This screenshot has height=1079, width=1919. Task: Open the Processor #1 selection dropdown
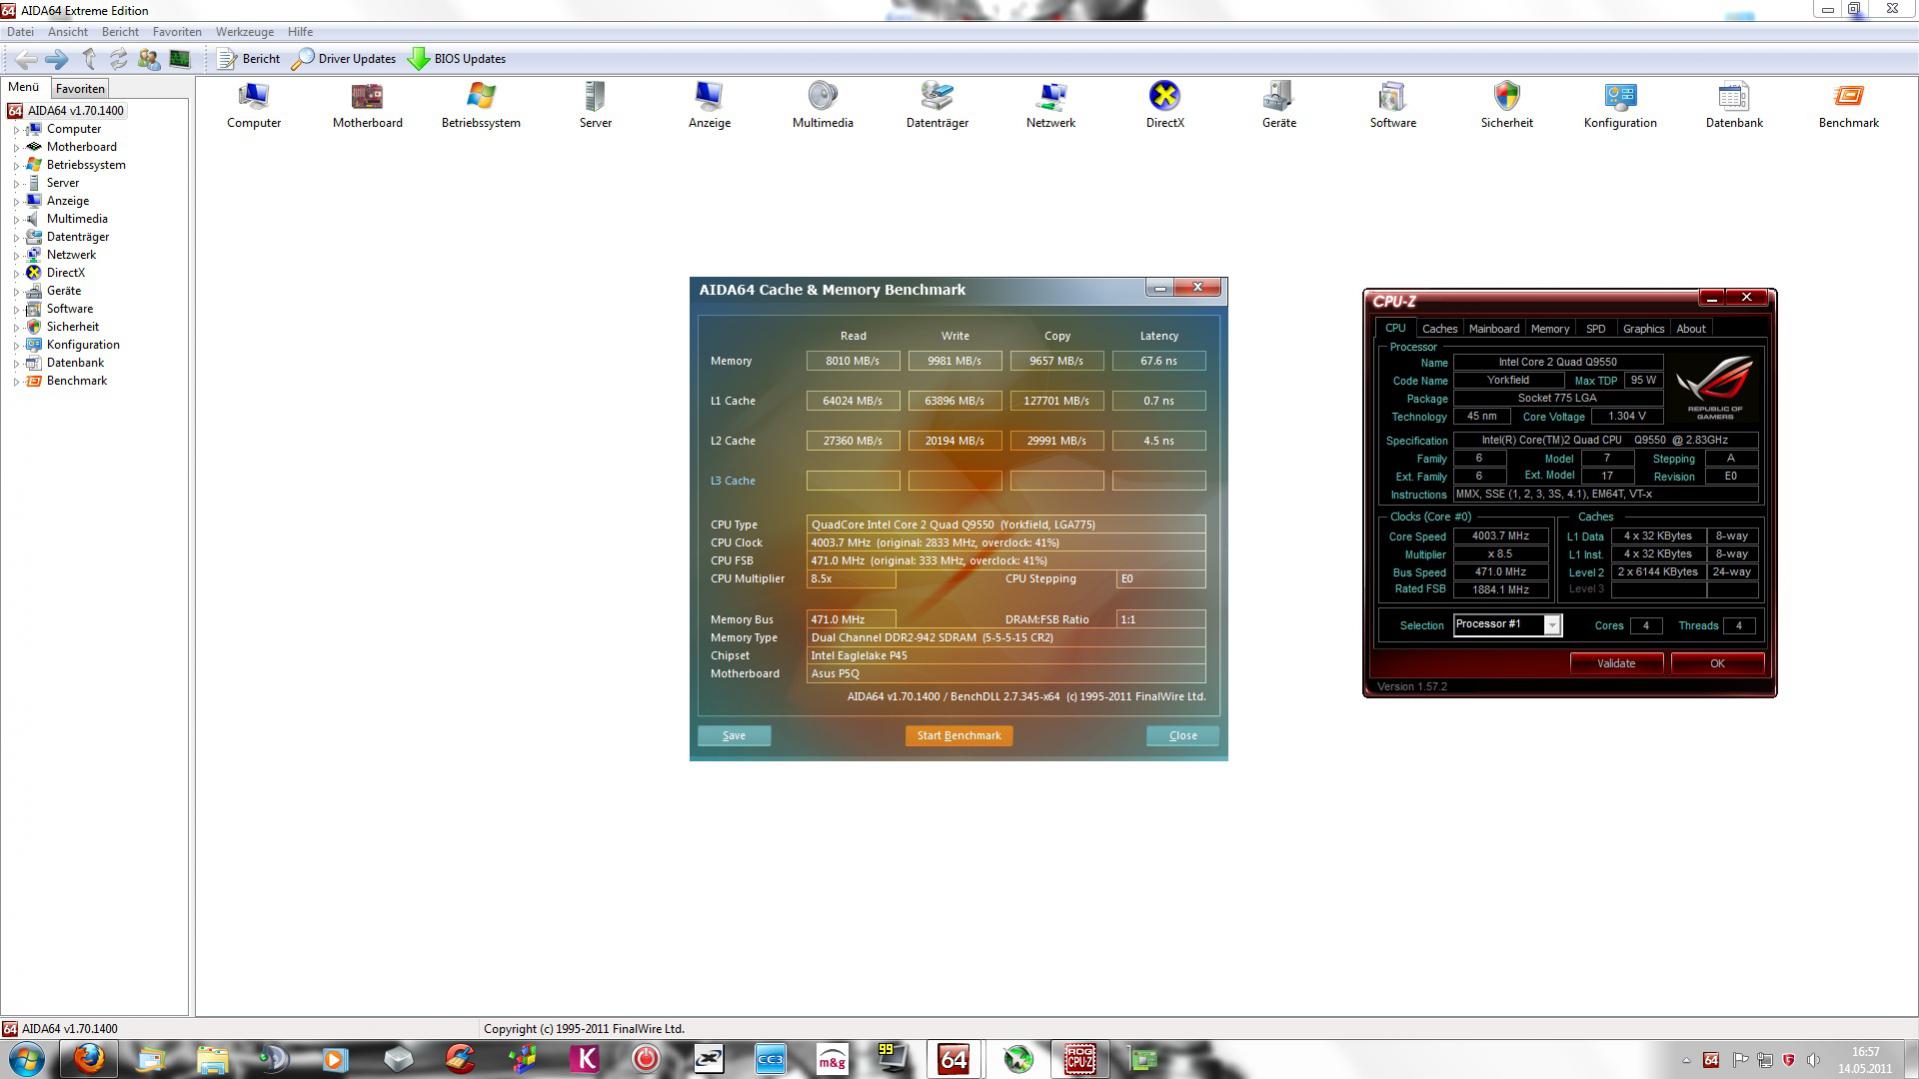coord(1552,625)
